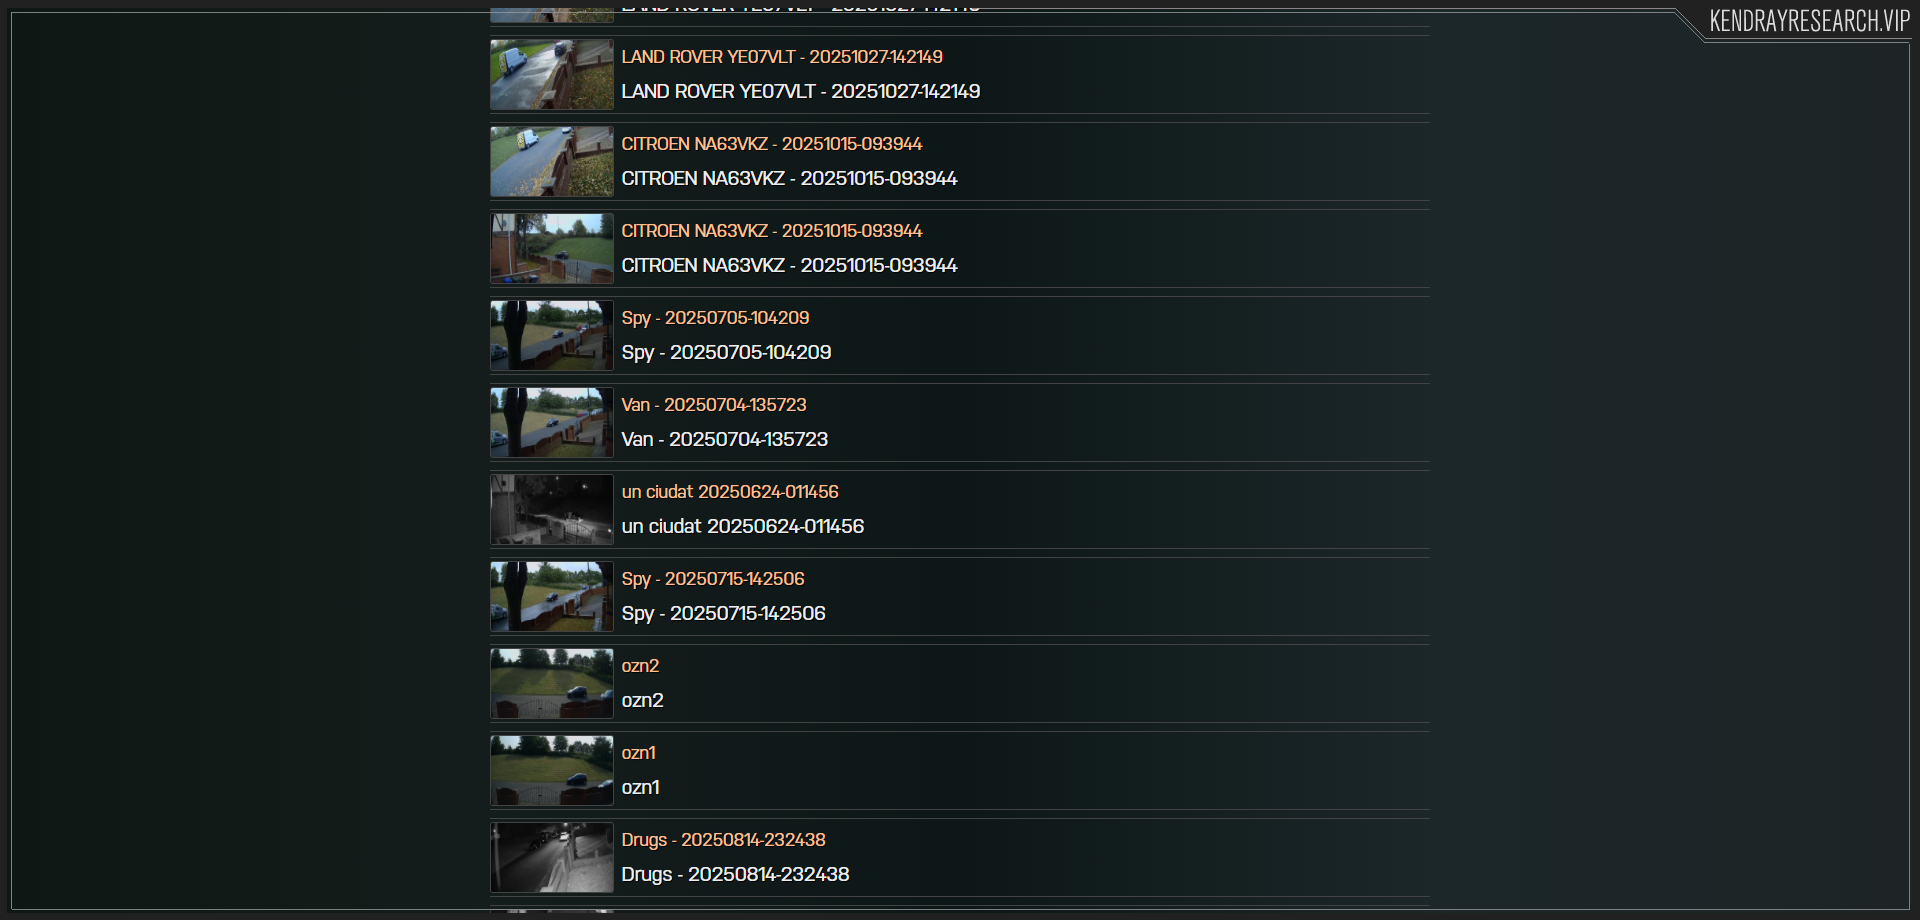
Task: Select the white Van - 20250704-135723 description
Action: (725, 439)
